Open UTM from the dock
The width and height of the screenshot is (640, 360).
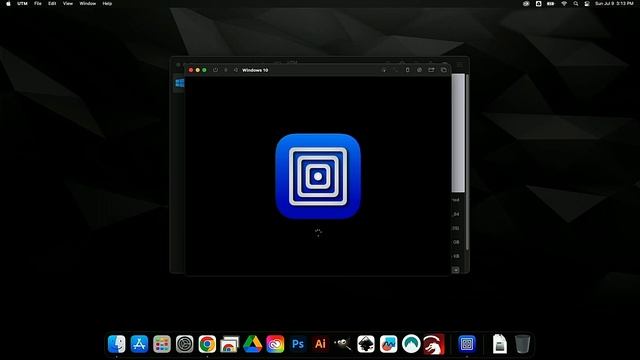click(467, 344)
